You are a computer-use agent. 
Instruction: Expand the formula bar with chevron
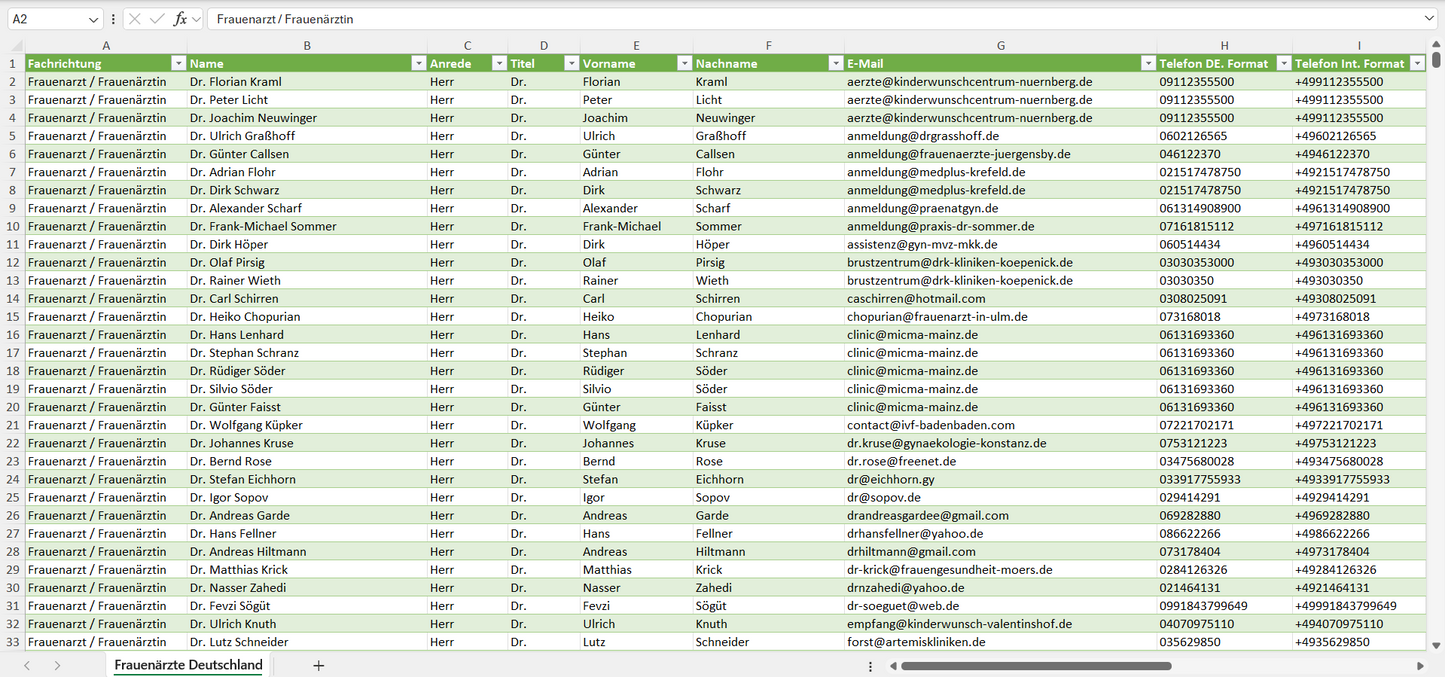click(x=1429, y=19)
